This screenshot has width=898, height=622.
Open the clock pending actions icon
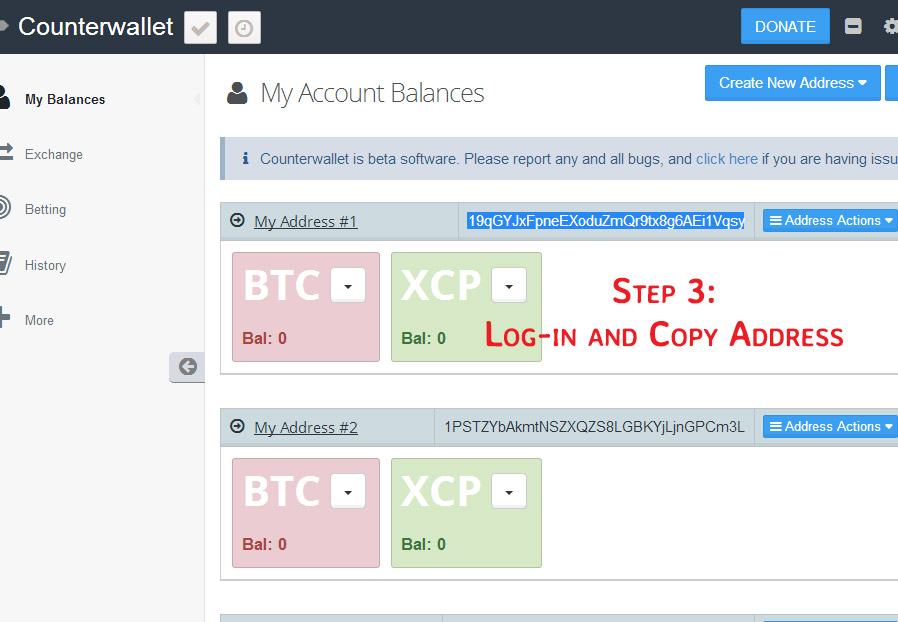coord(245,27)
